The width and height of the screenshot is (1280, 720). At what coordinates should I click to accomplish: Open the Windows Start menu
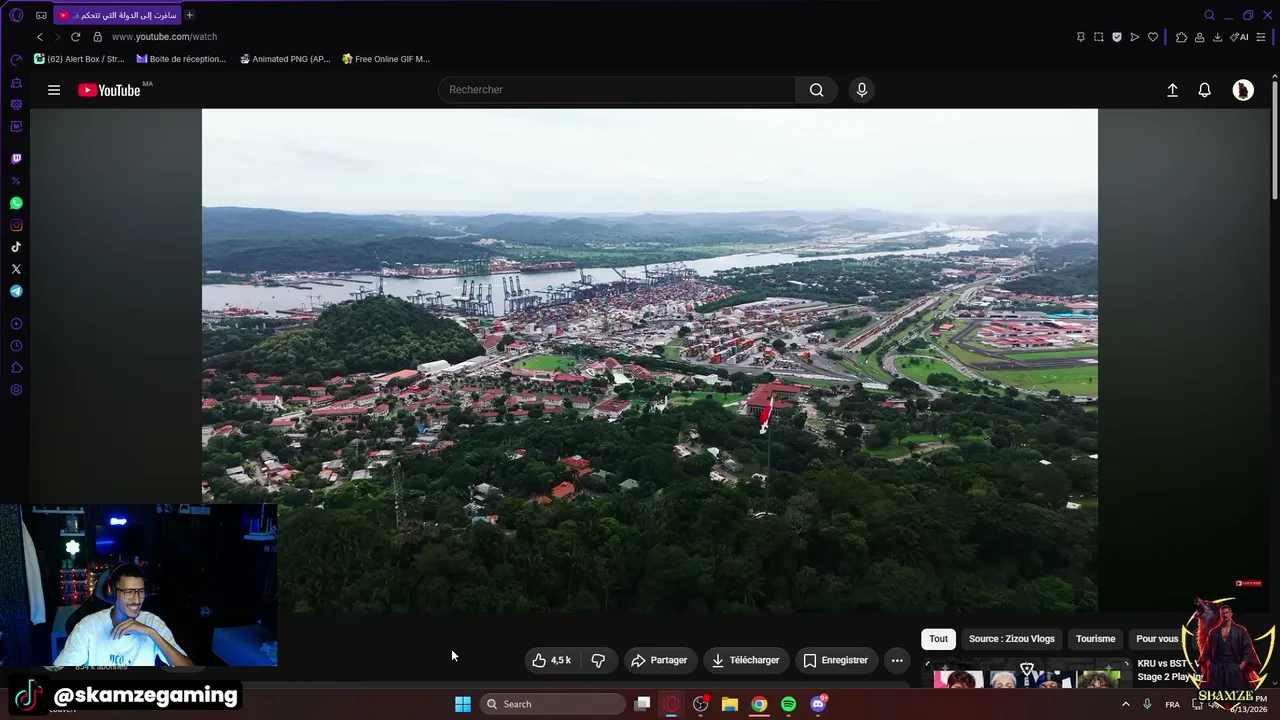[x=463, y=704]
